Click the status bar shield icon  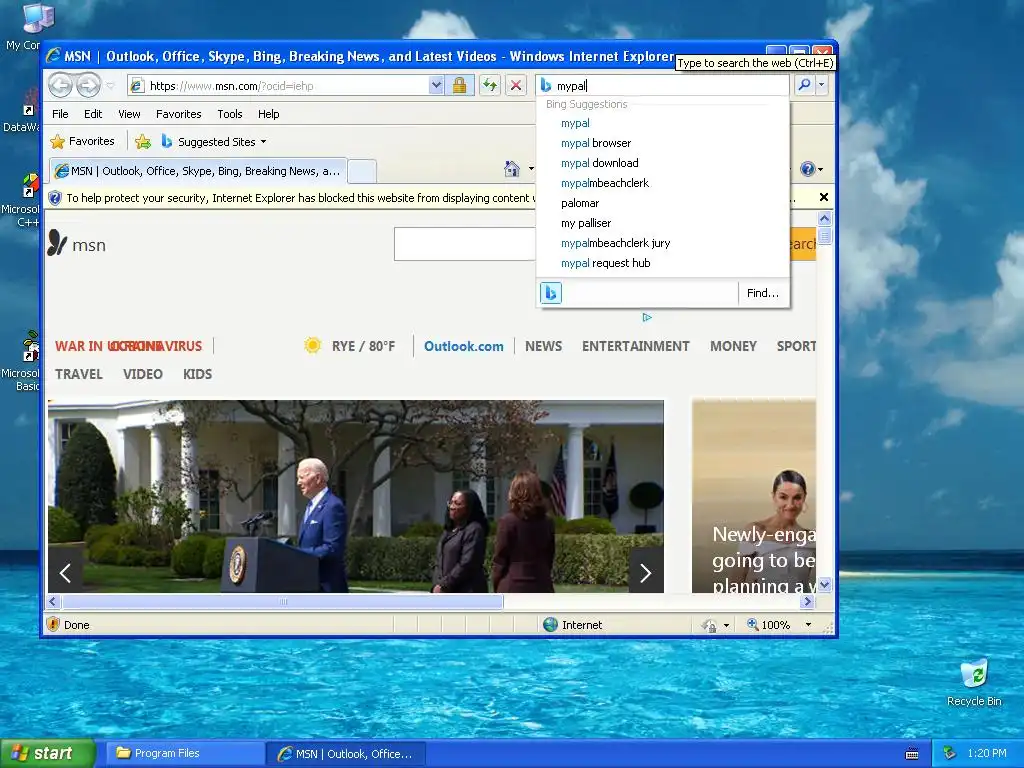point(54,624)
